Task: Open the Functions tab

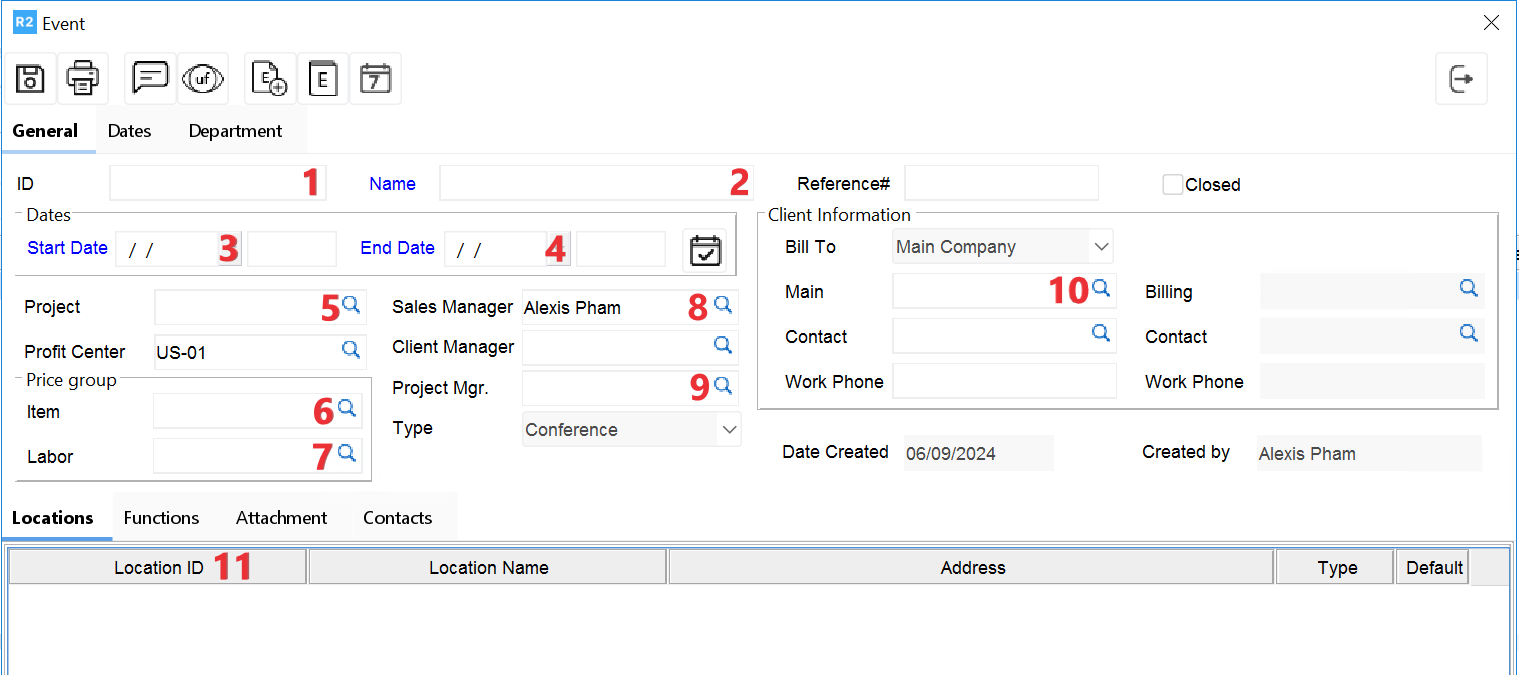Action: [161, 518]
